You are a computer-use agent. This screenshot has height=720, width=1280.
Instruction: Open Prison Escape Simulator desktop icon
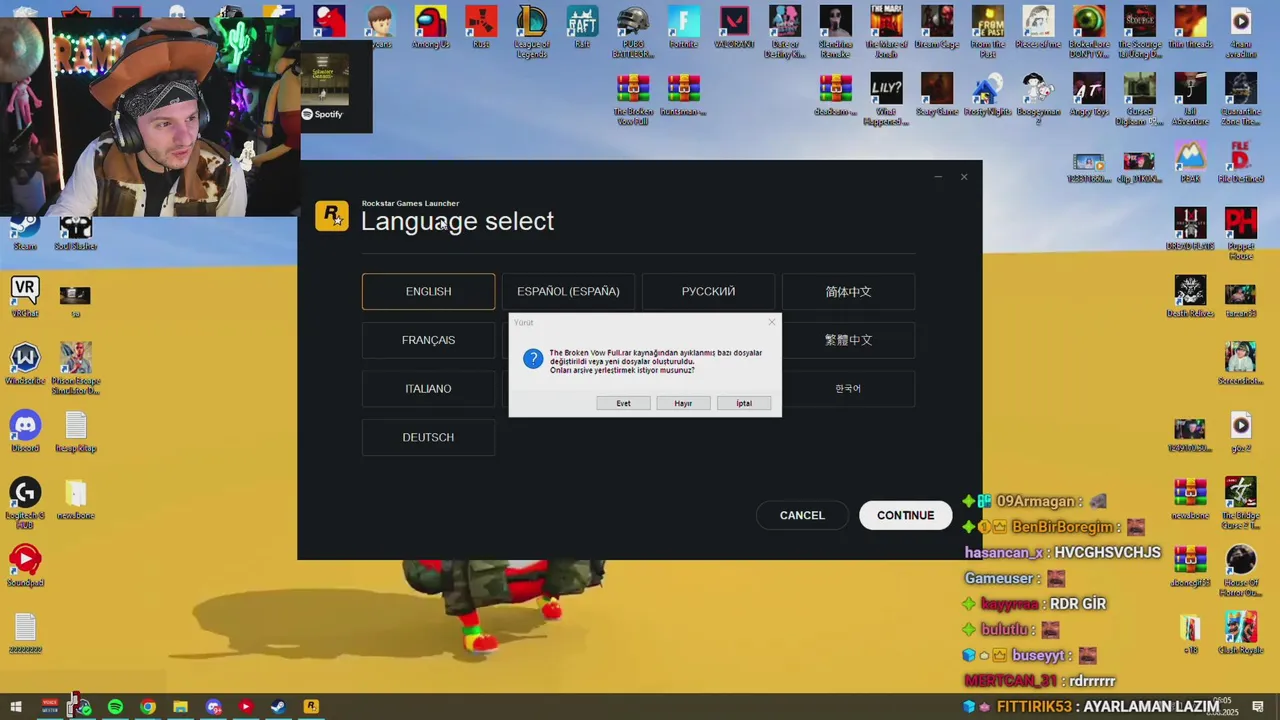pyautogui.click(x=75, y=368)
